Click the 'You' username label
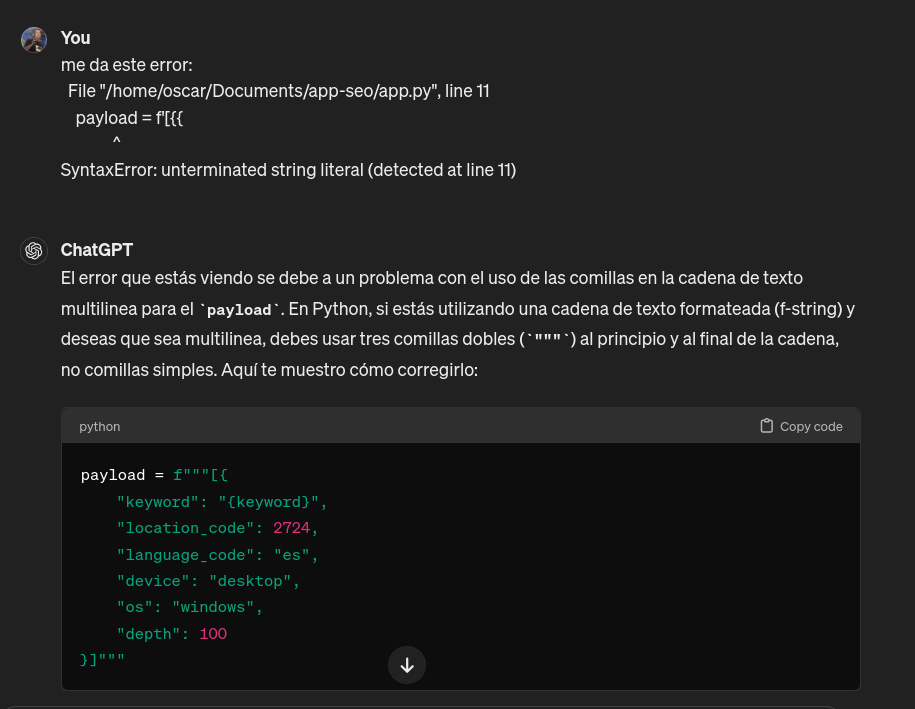The width and height of the screenshot is (915, 709). tap(75, 37)
